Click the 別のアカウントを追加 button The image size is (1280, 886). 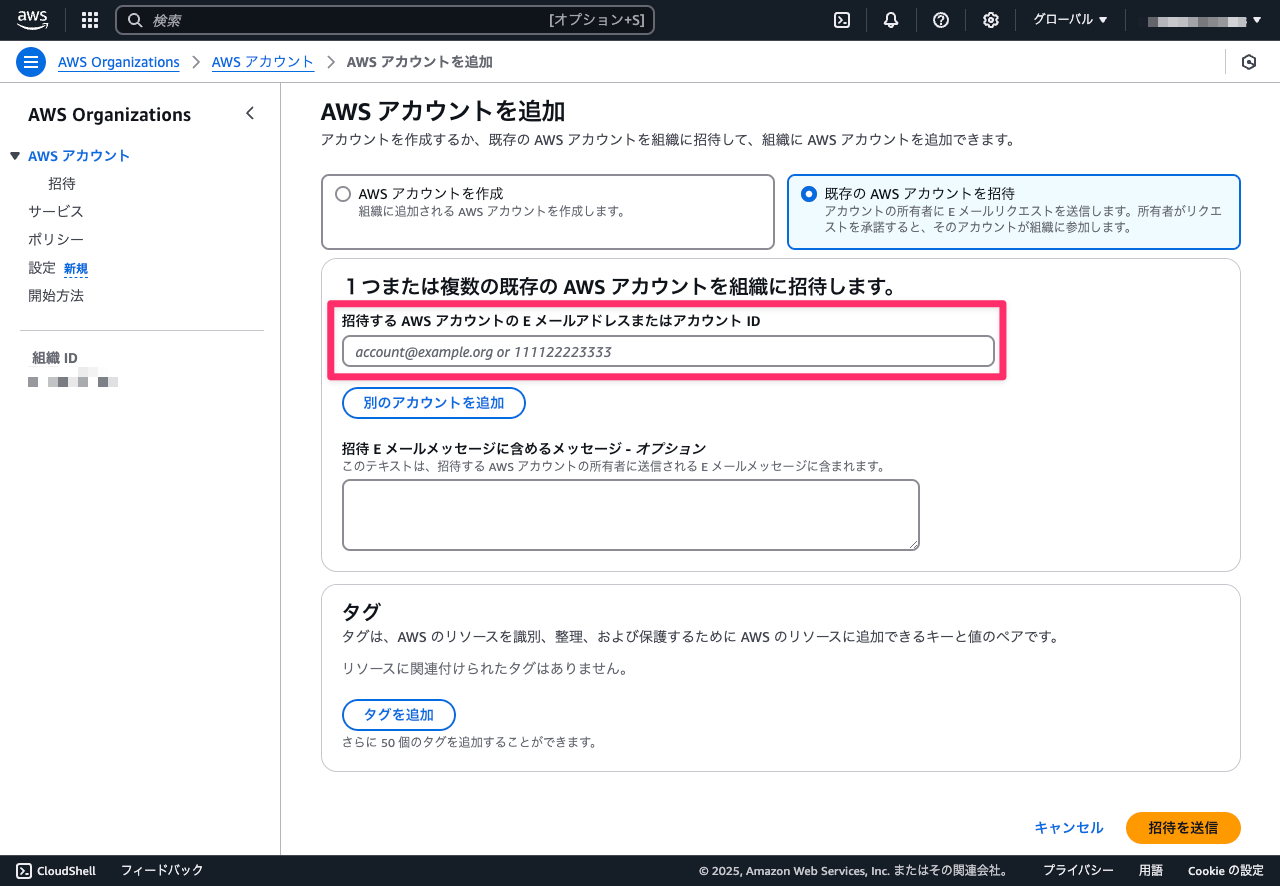tap(434, 403)
